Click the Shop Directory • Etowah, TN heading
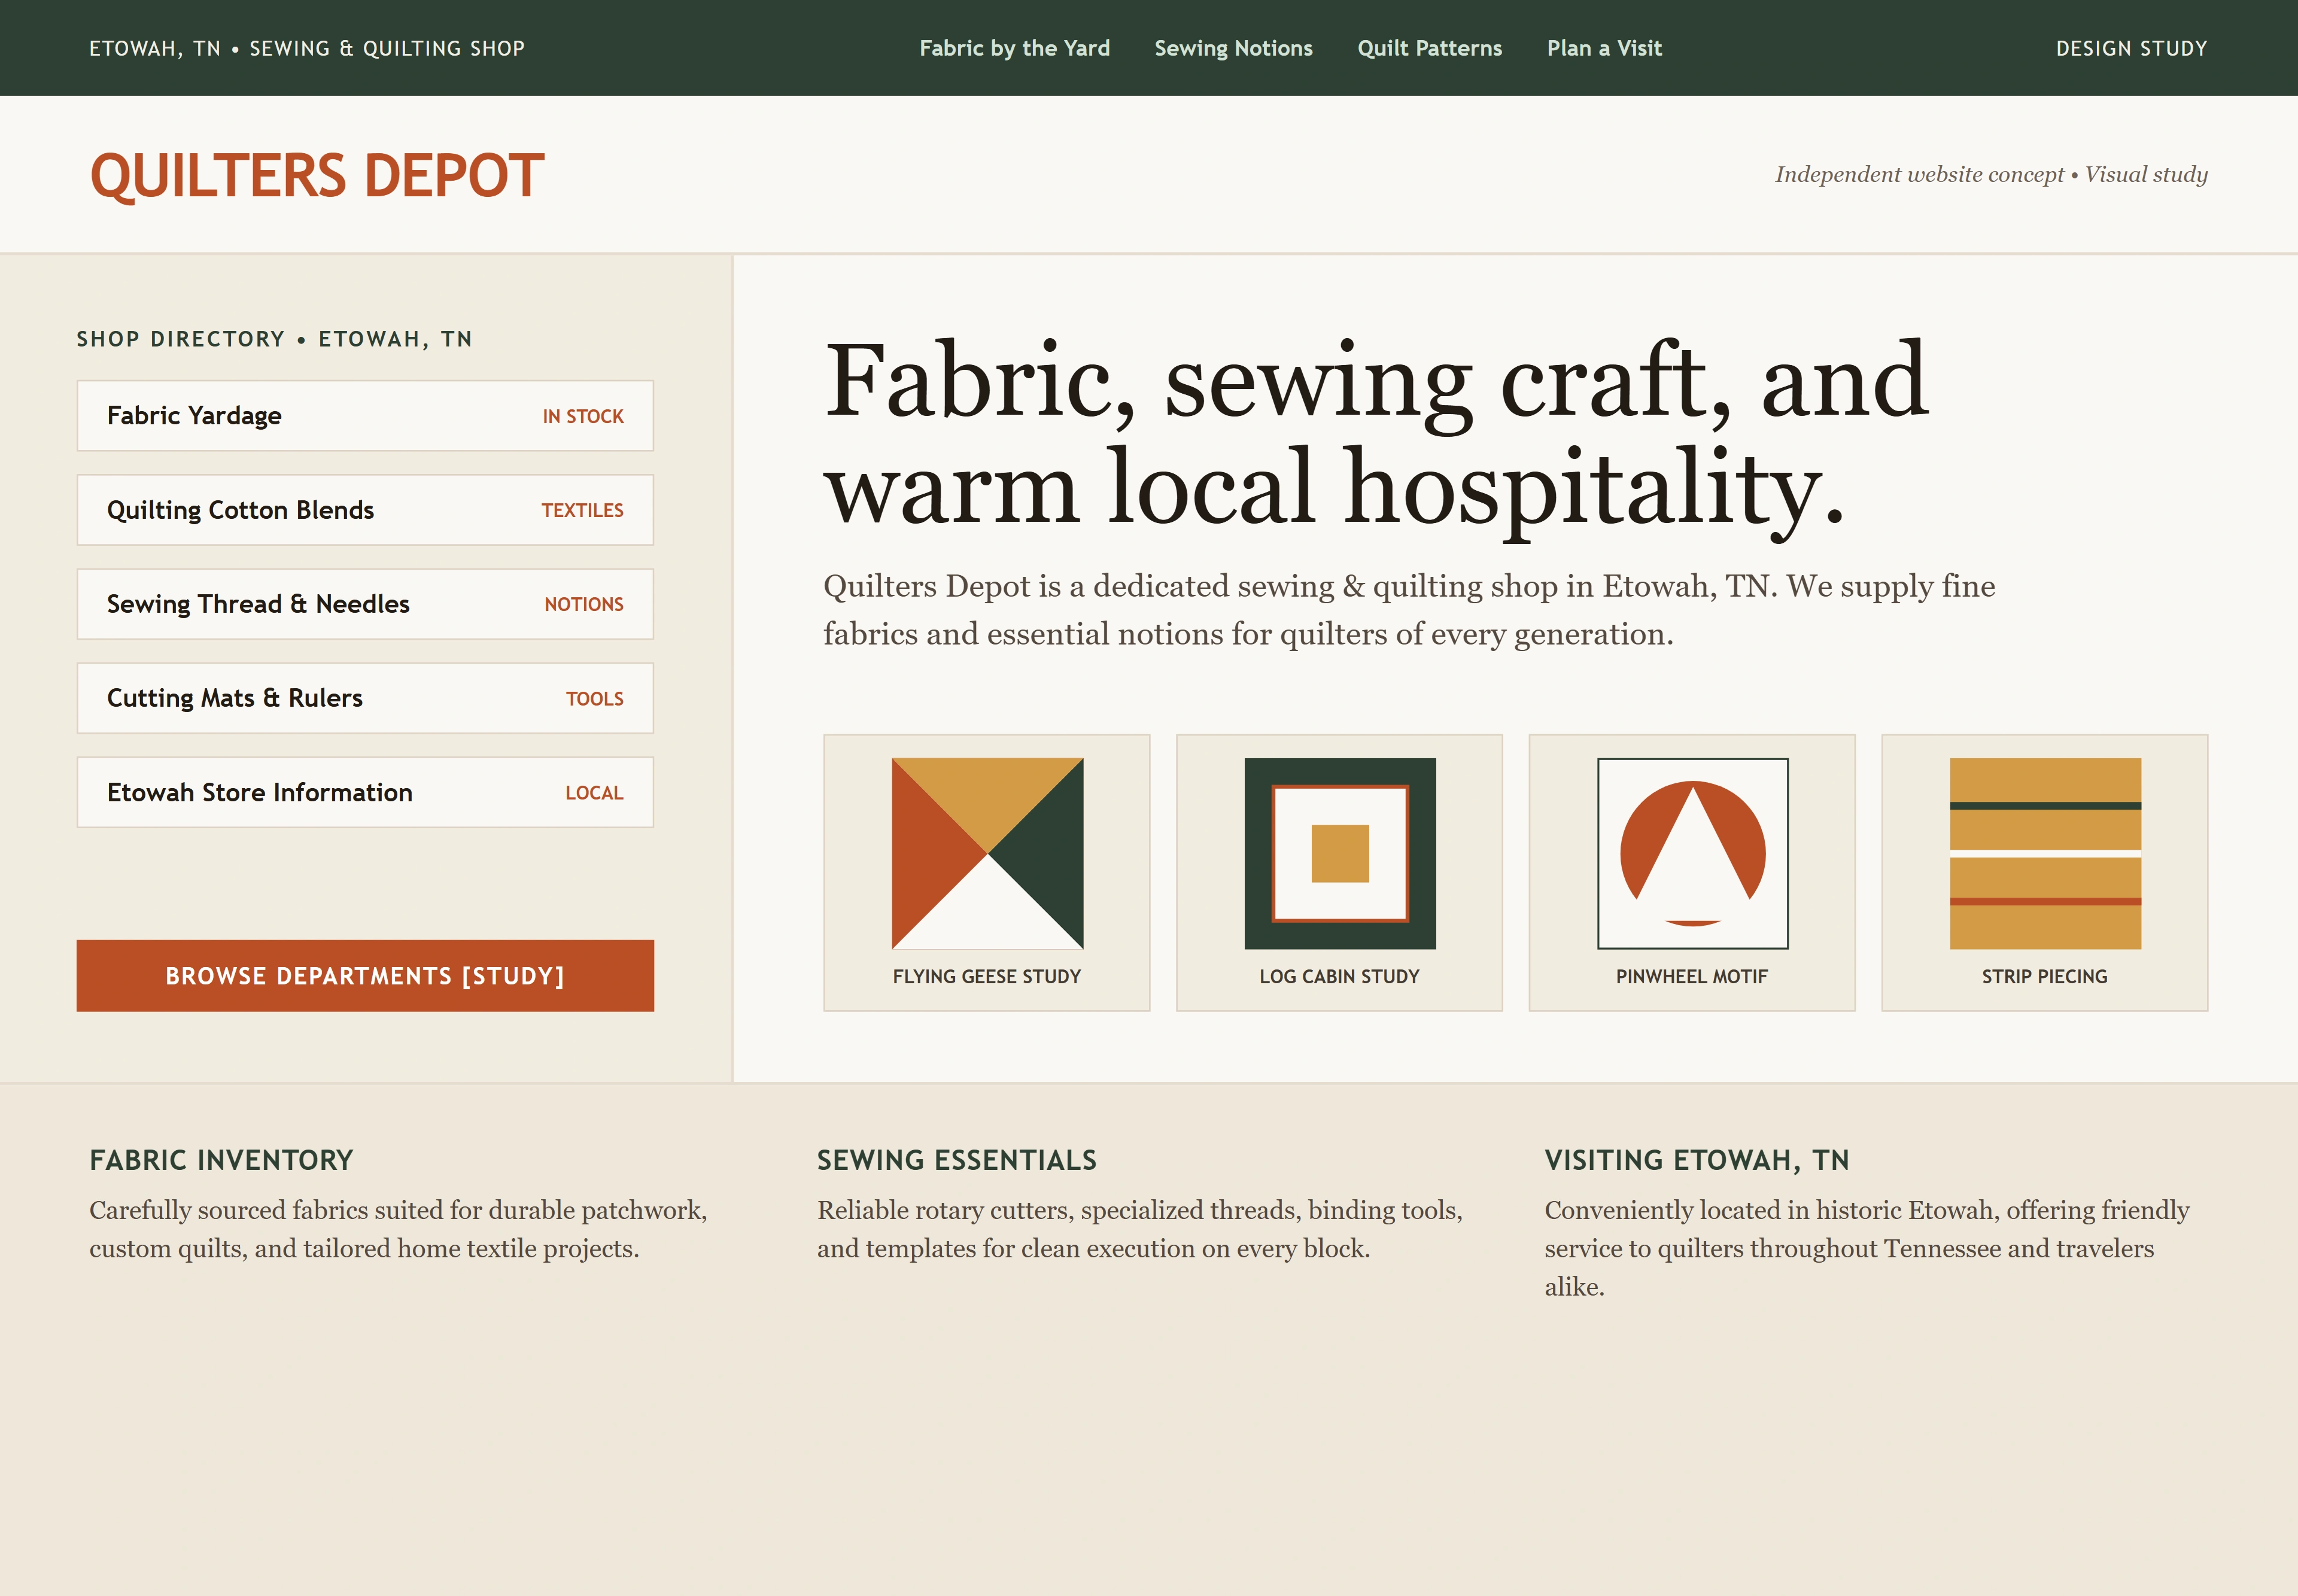 point(274,339)
